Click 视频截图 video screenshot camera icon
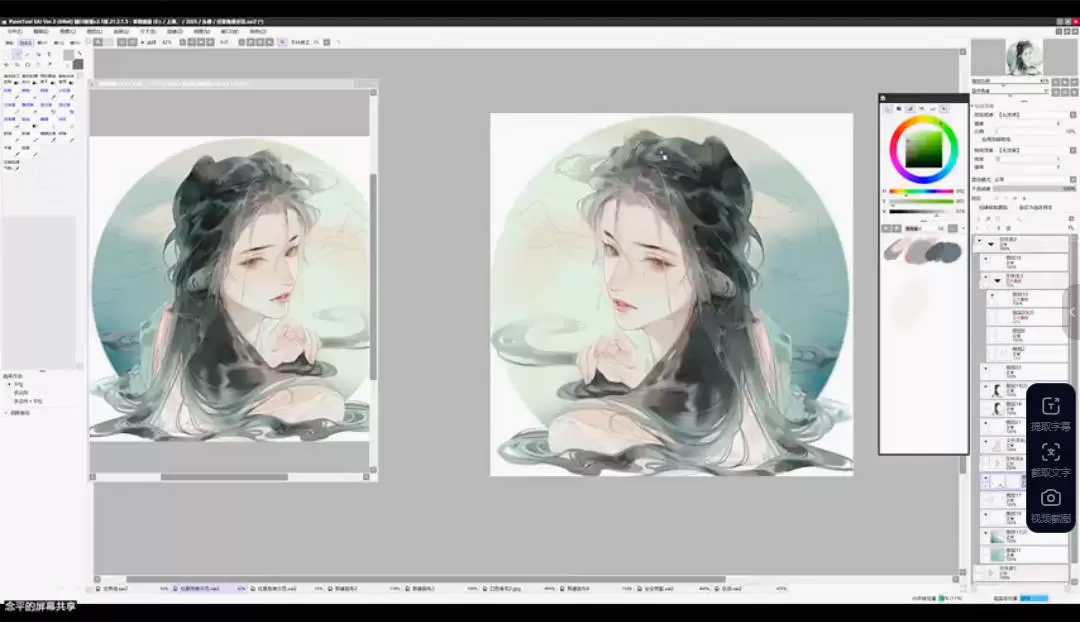The height and width of the screenshot is (622, 1080). [x=1050, y=504]
